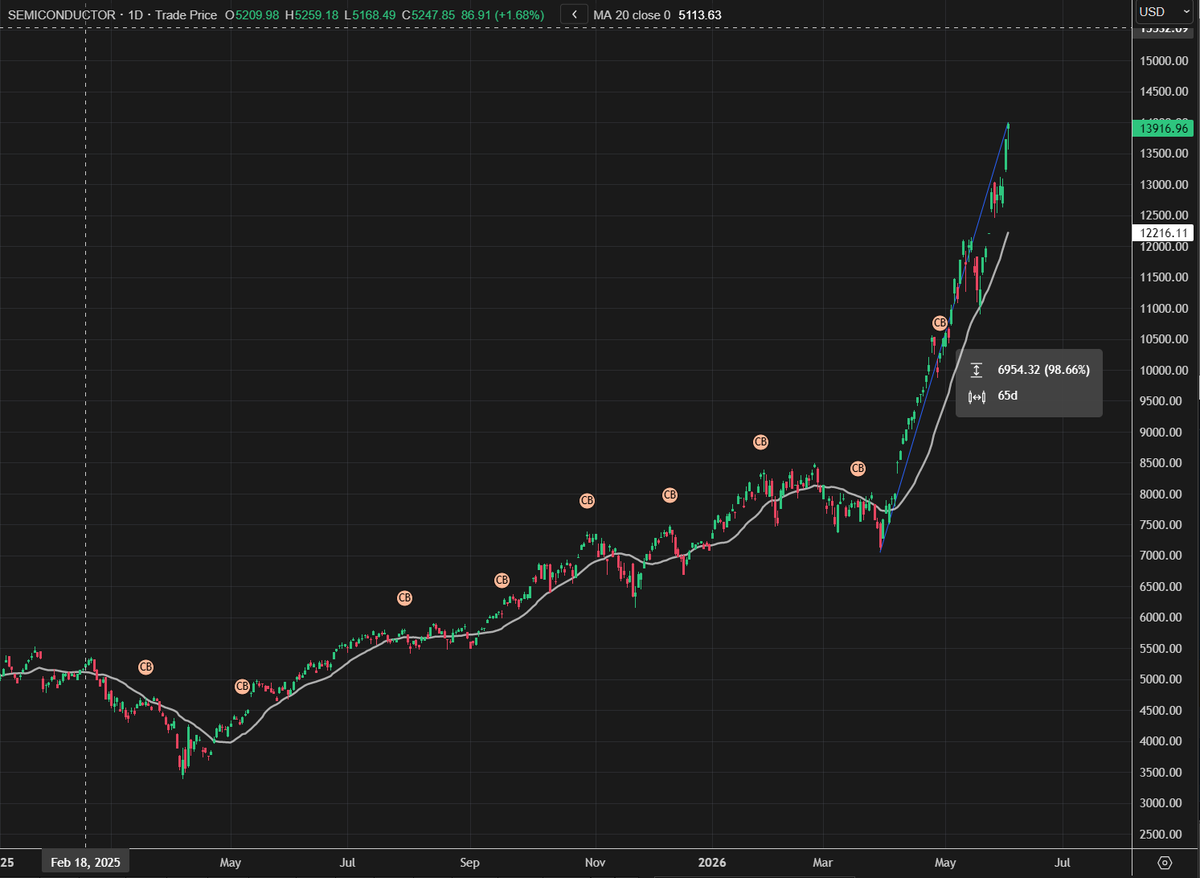Viewport: 1200px width, 878px height.
Task: Select the CB marker above the January 2026 peak
Action: click(760, 442)
